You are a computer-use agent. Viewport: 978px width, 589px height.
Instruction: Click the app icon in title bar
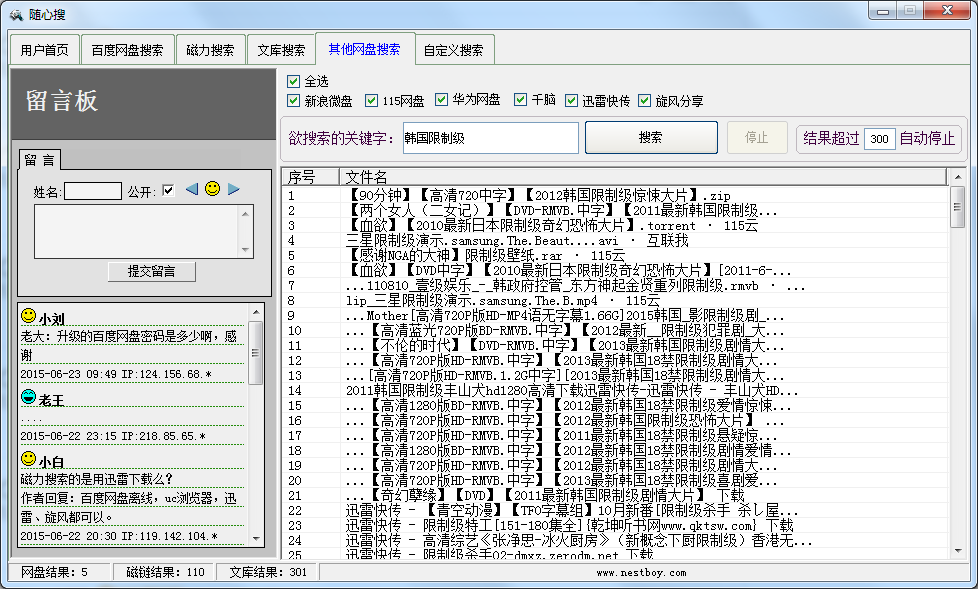point(15,13)
